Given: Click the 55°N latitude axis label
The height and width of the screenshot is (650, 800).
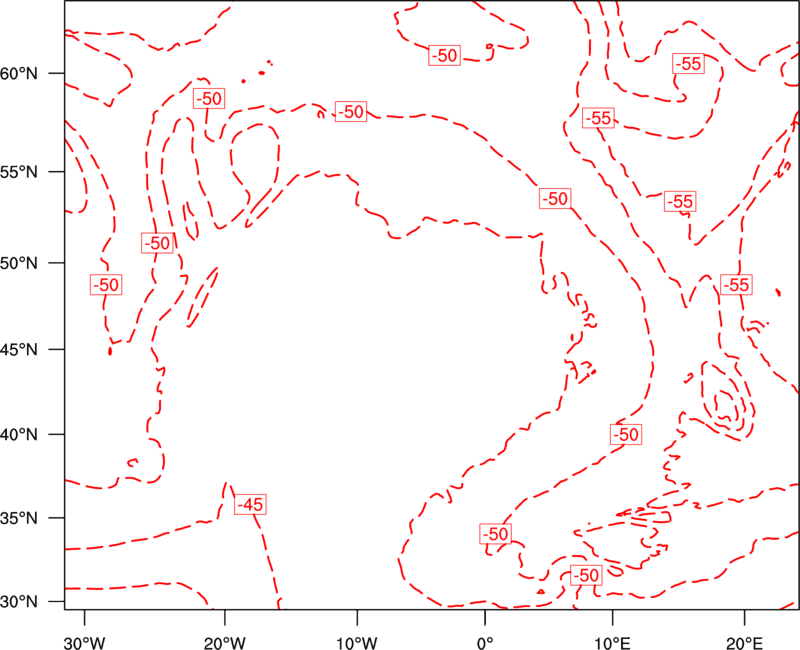Looking at the screenshot, I should coord(19,172).
